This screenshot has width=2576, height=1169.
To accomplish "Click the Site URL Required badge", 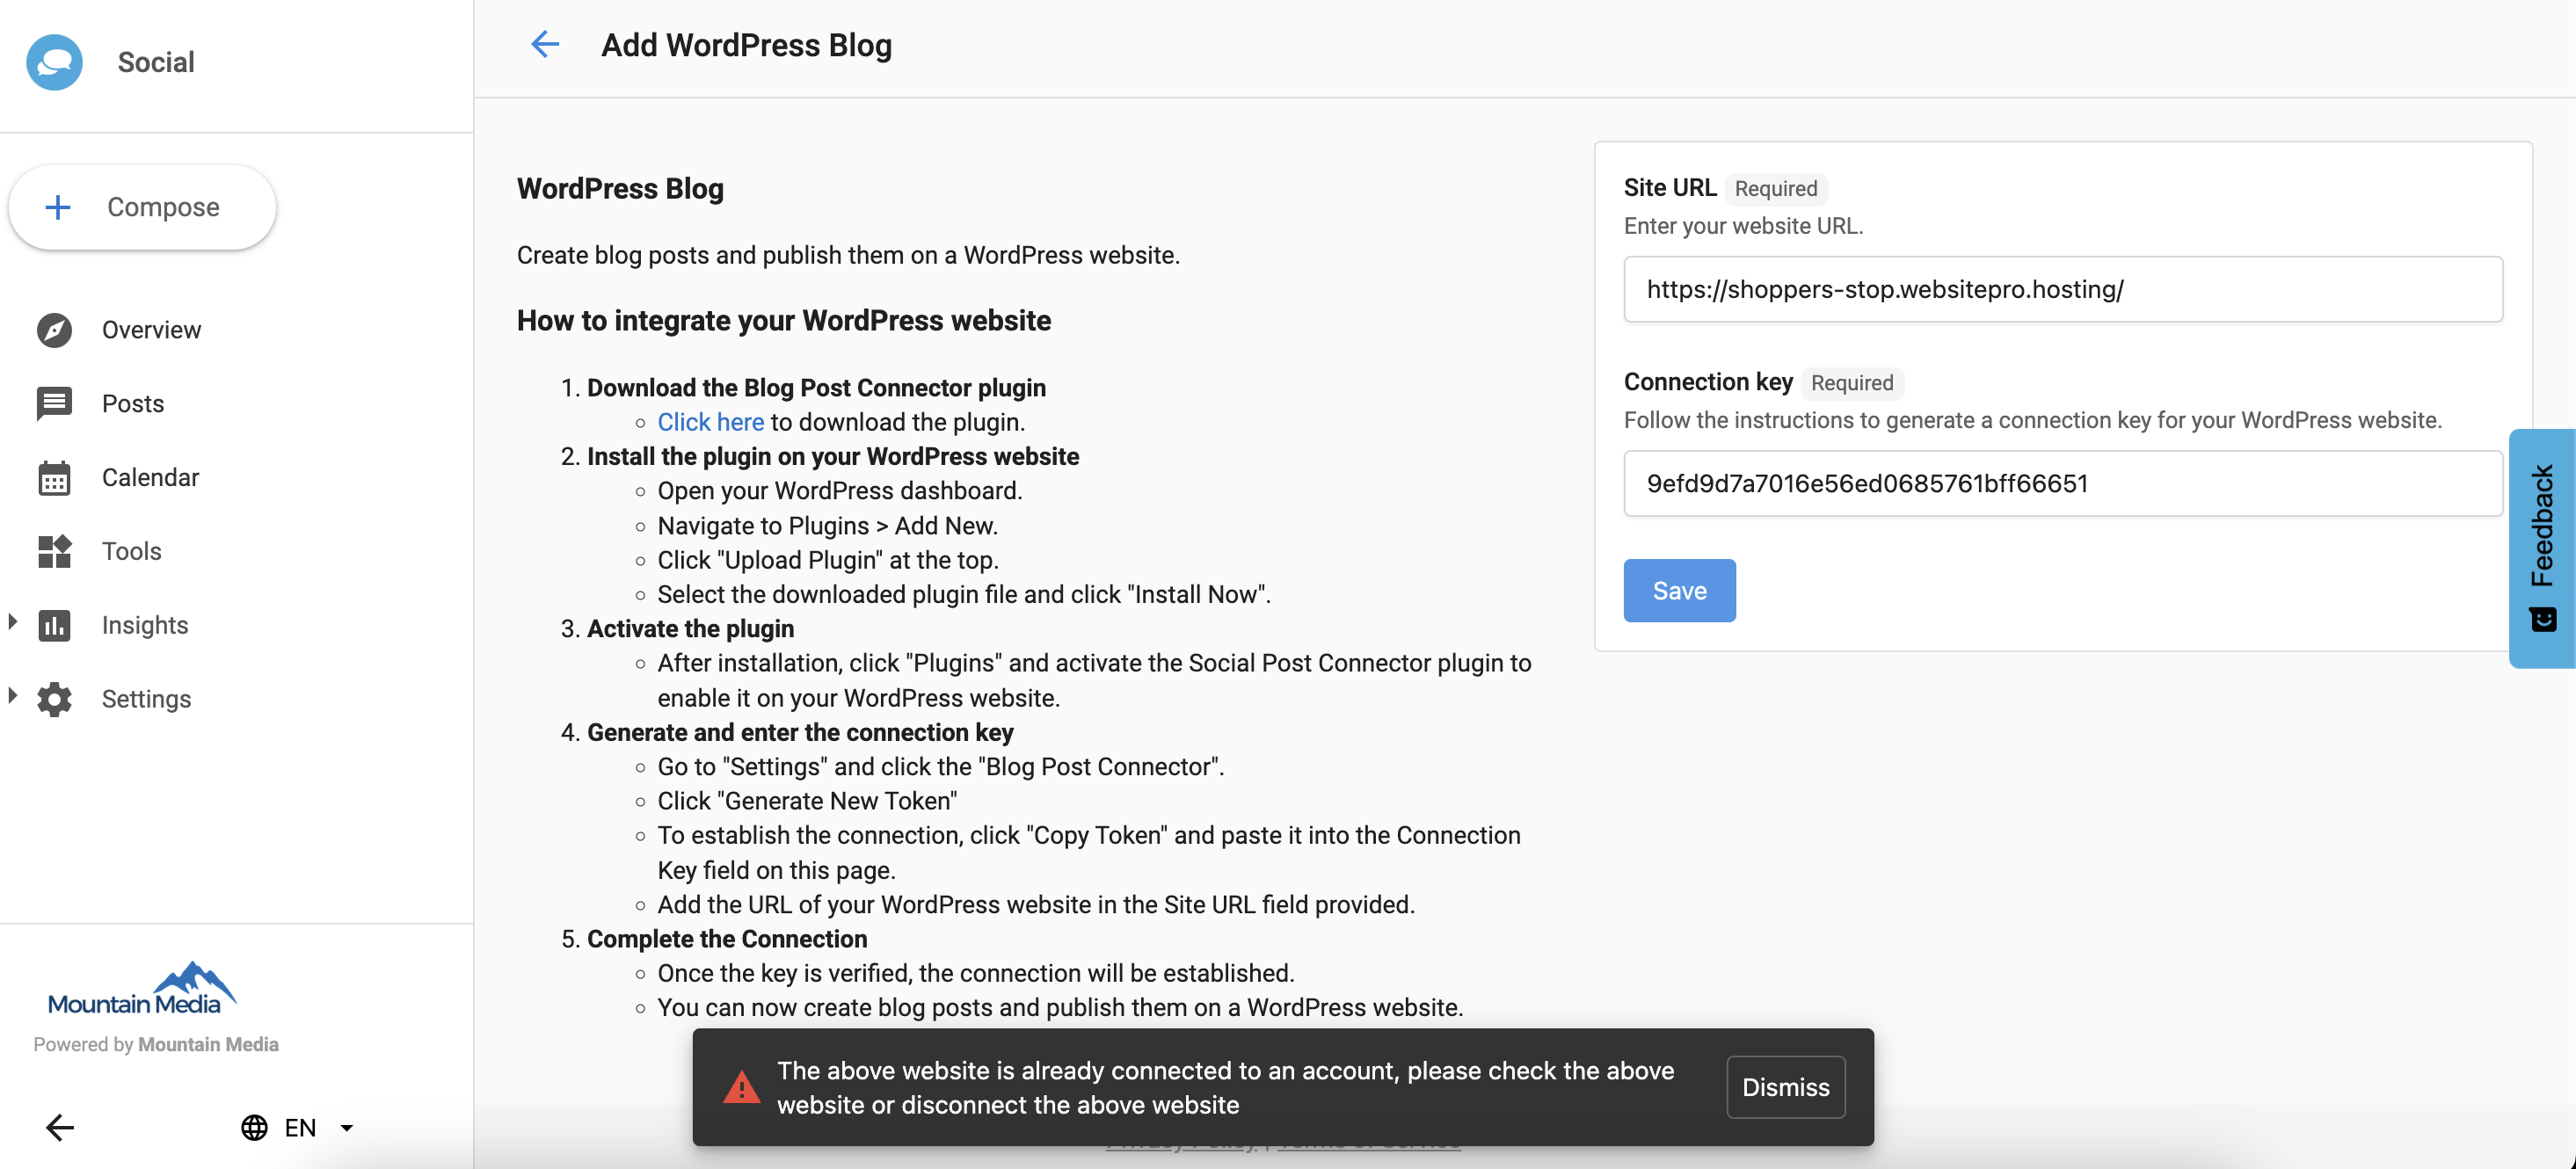I will [1776, 188].
